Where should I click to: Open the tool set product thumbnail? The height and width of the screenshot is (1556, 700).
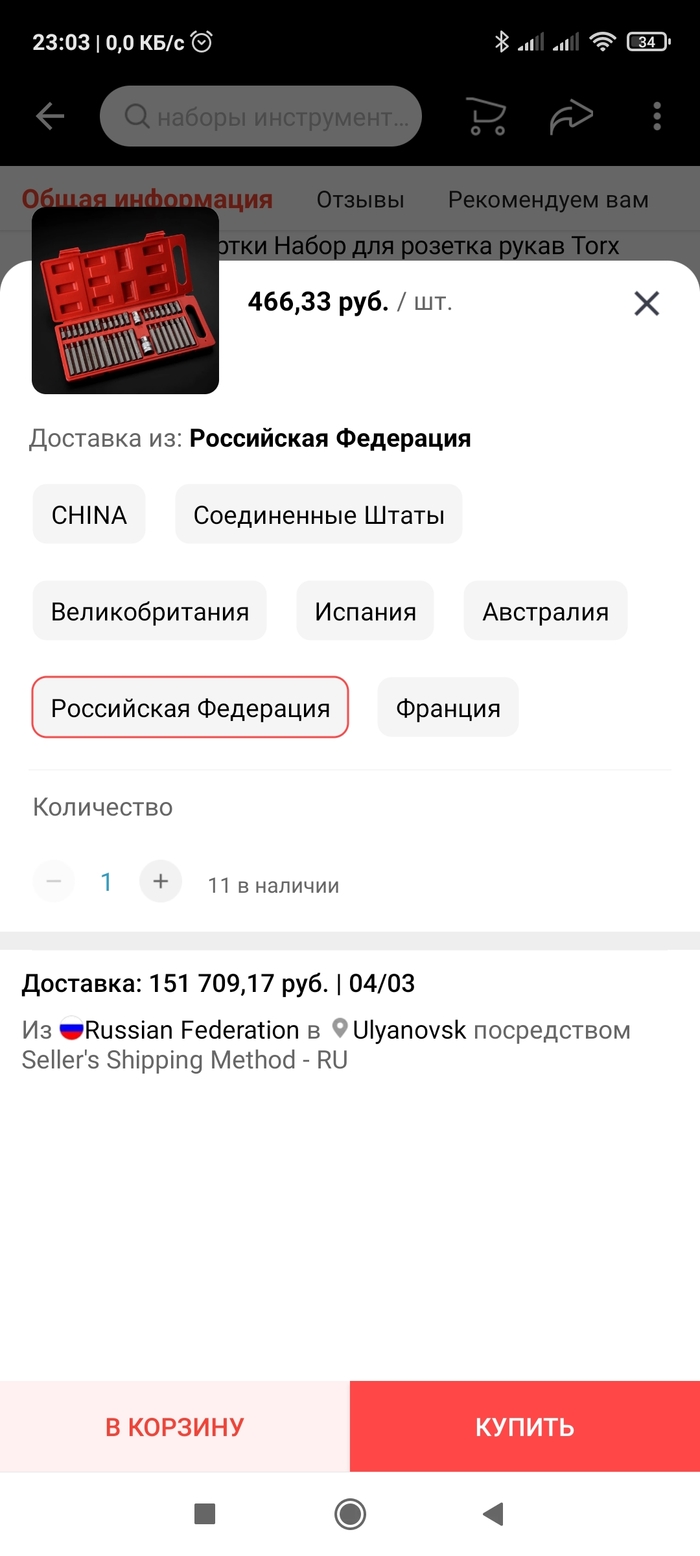[x=126, y=301]
